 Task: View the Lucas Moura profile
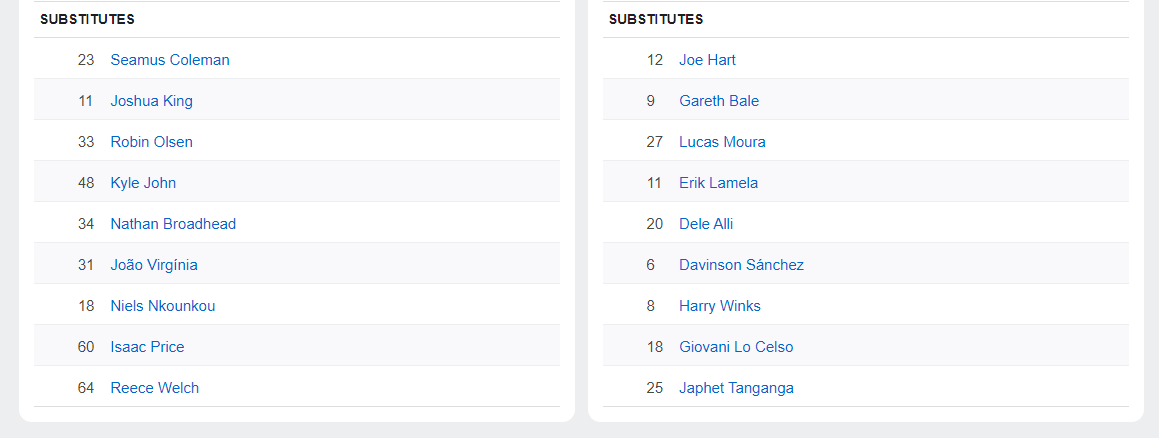point(722,142)
